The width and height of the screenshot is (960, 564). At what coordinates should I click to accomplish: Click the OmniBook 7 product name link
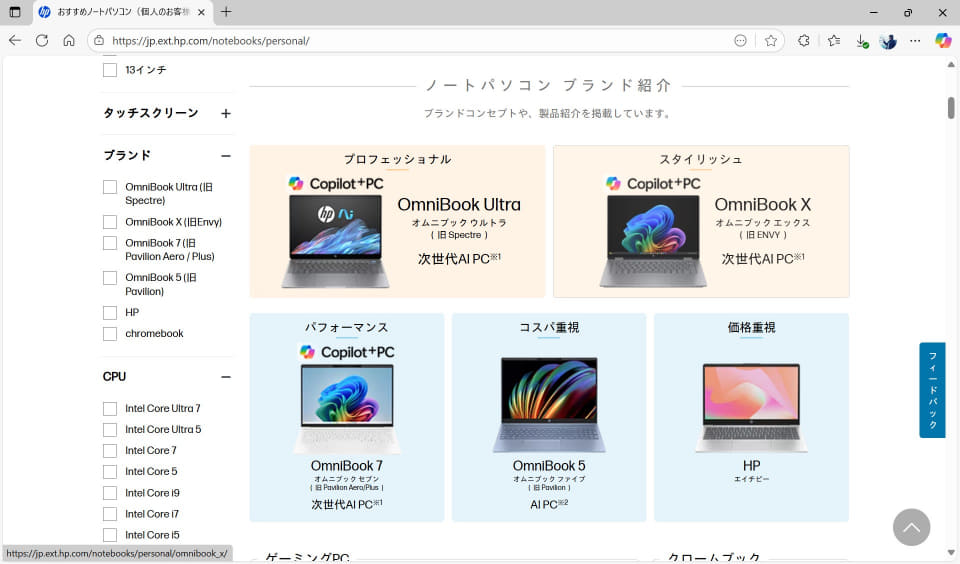click(x=347, y=466)
